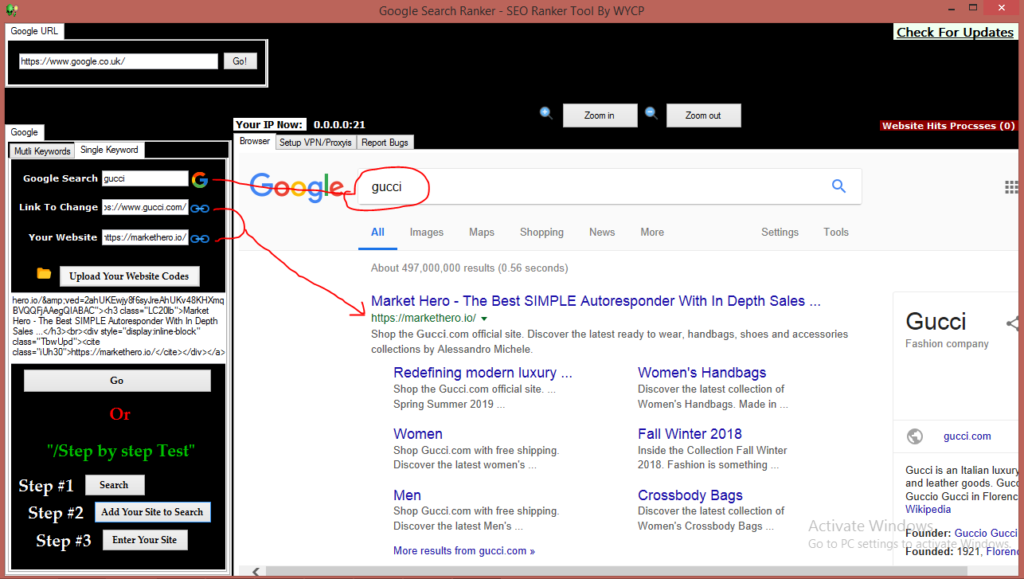Click the Google Search keyword field
The width and height of the screenshot is (1024, 579).
[x=145, y=178]
